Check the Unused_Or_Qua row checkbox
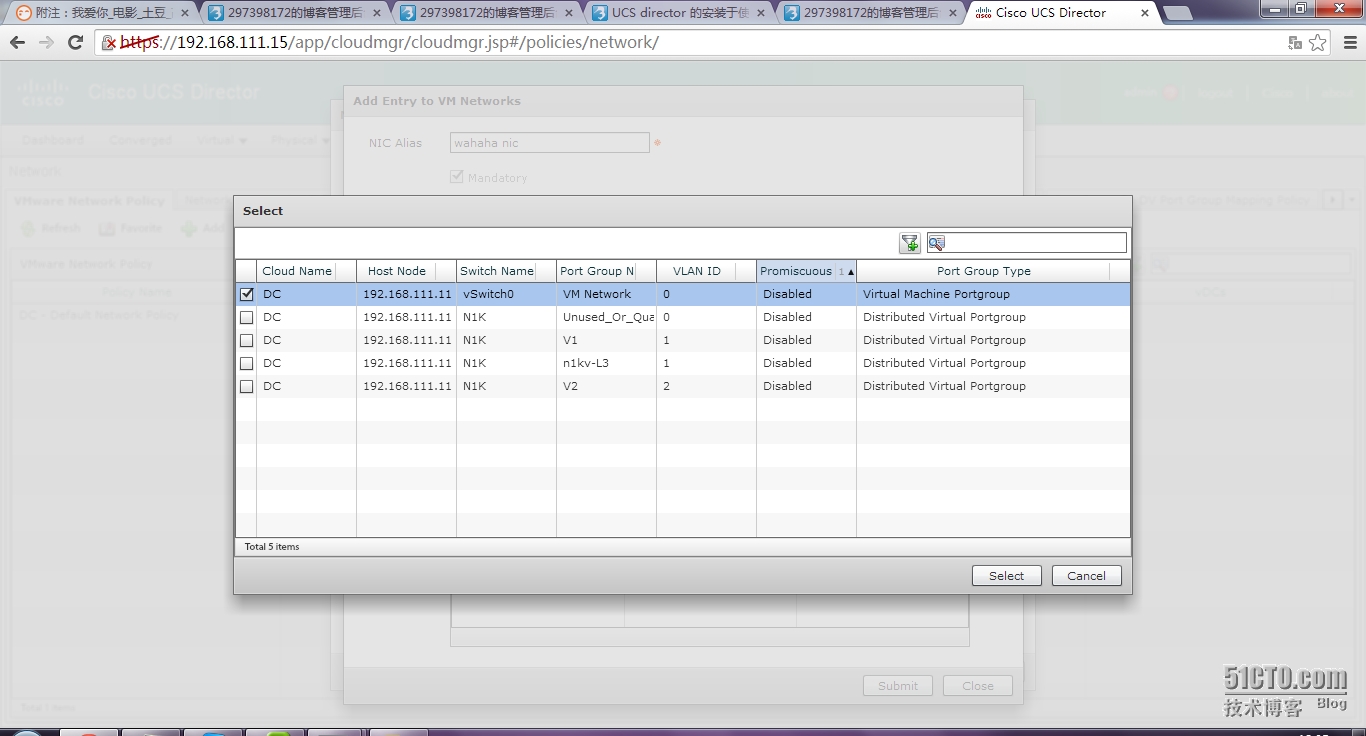This screenshot has height=736, width=1366. tap(246, 317)
